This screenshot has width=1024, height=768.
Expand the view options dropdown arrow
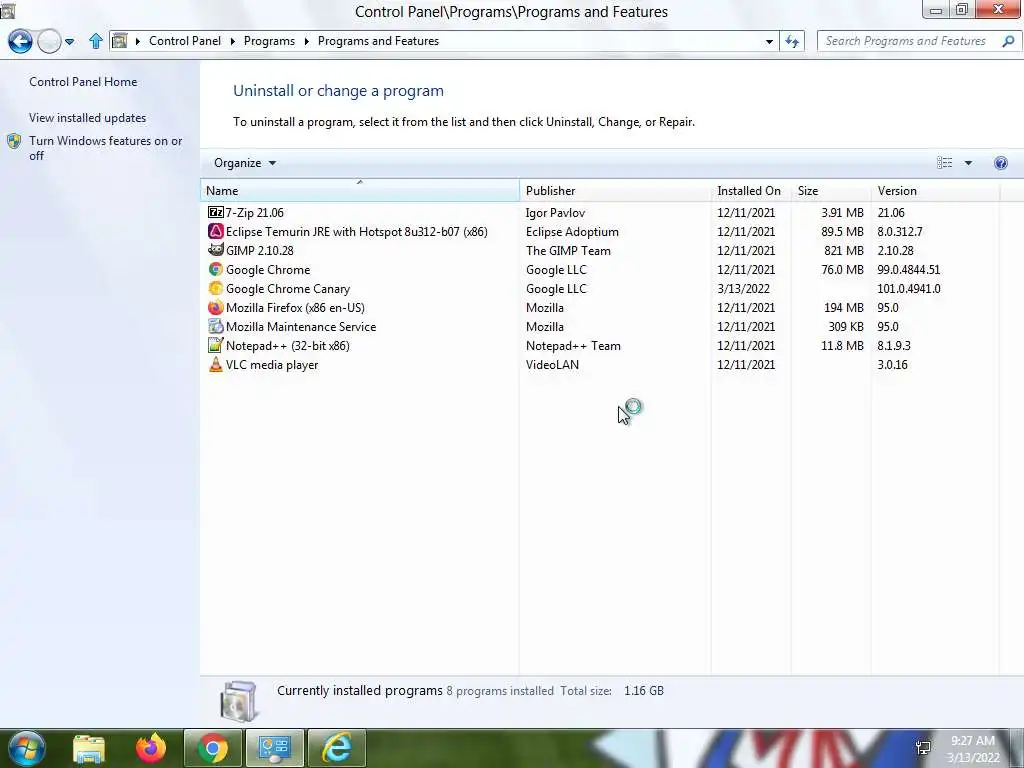click(x=968, y=163)
